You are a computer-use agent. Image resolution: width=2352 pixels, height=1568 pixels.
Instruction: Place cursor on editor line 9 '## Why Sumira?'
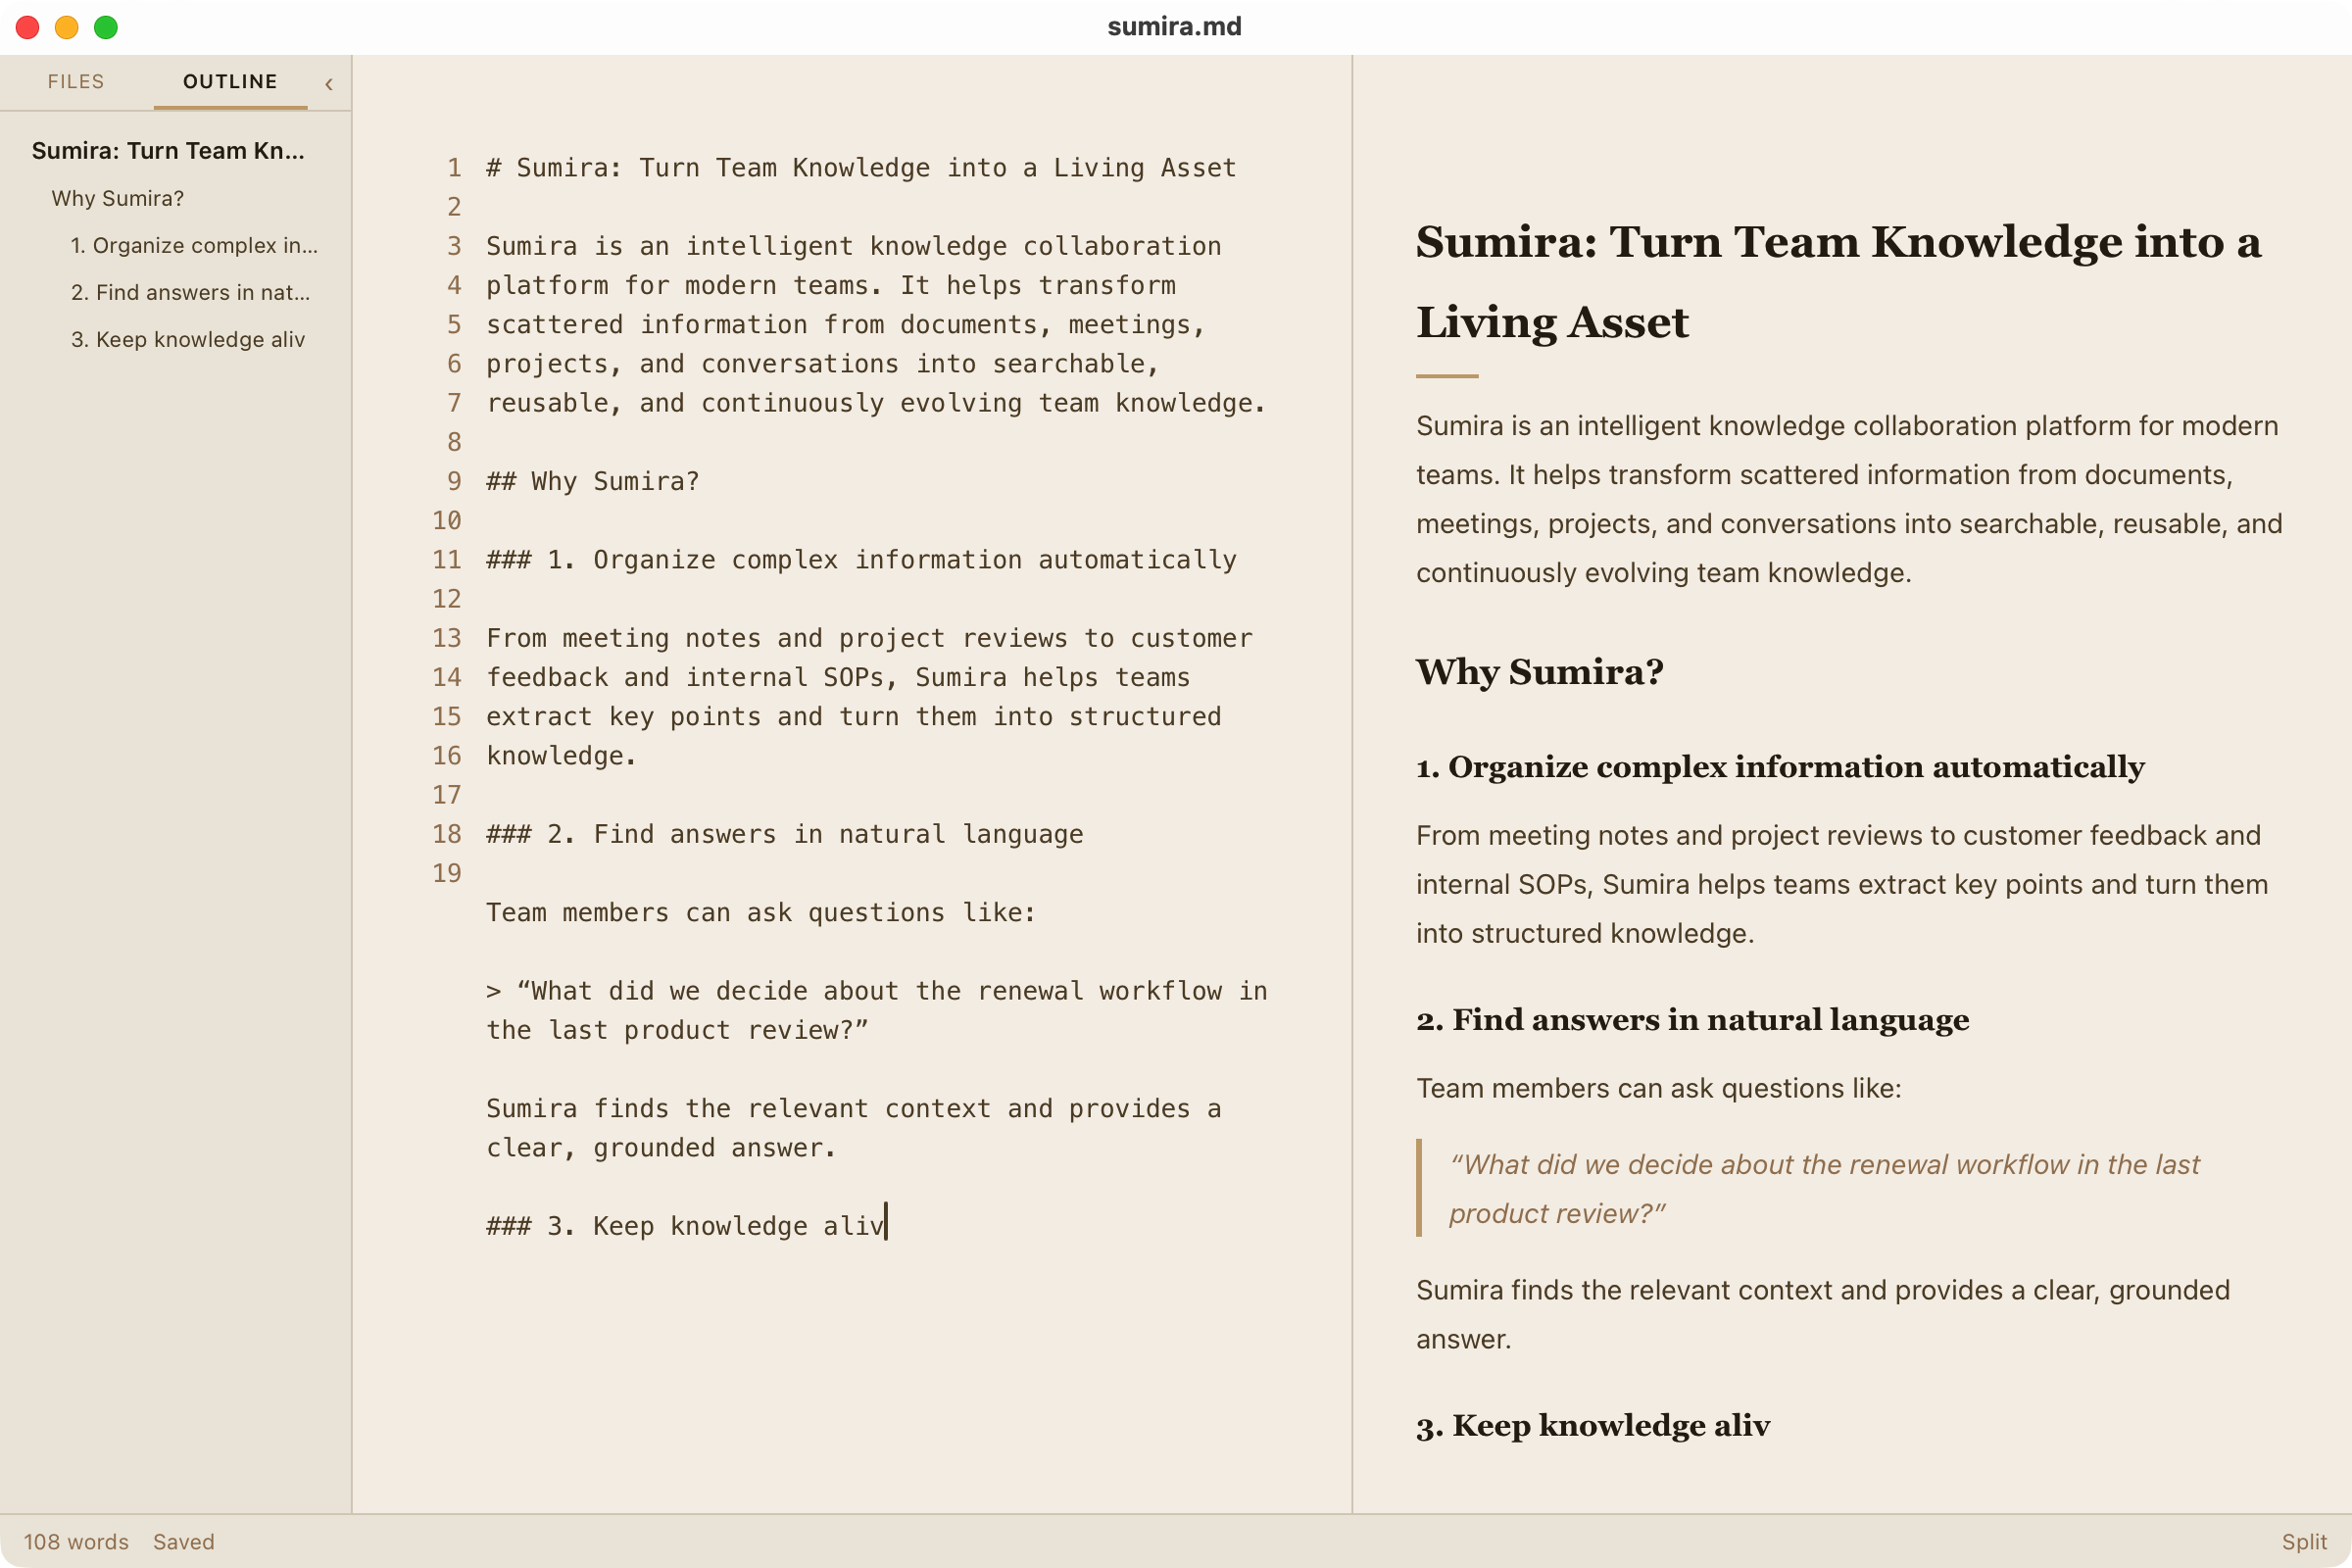click(x=593, y=481)
